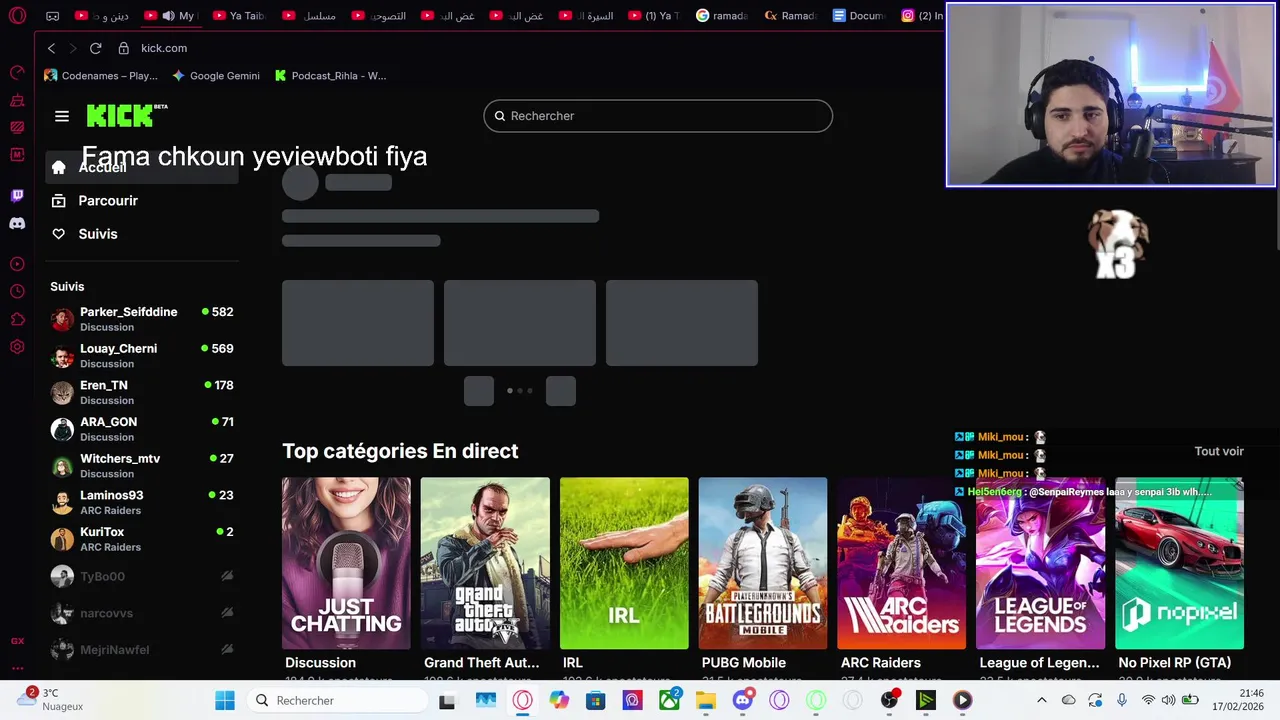Open the Opera GX sidebar player icon
This screenshot has width=1280, height=720.
(17, 264)
